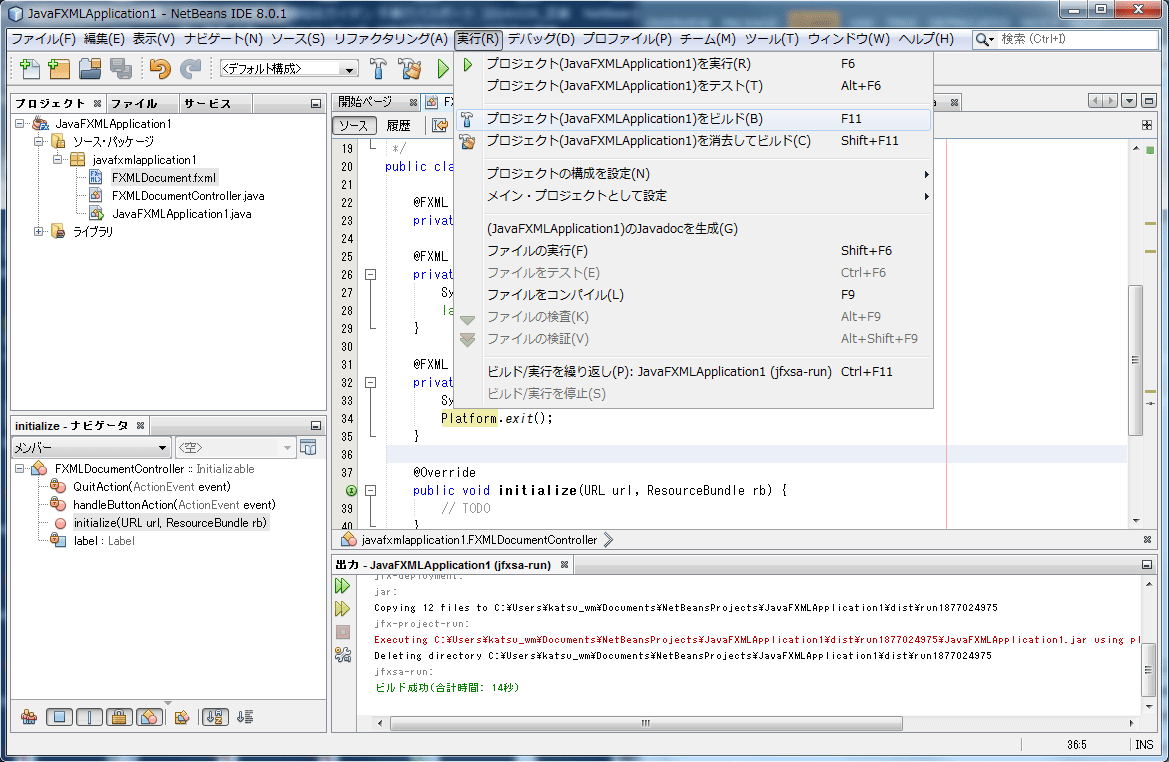Toggle Sort by Source order in Navigator

[245, 717]
